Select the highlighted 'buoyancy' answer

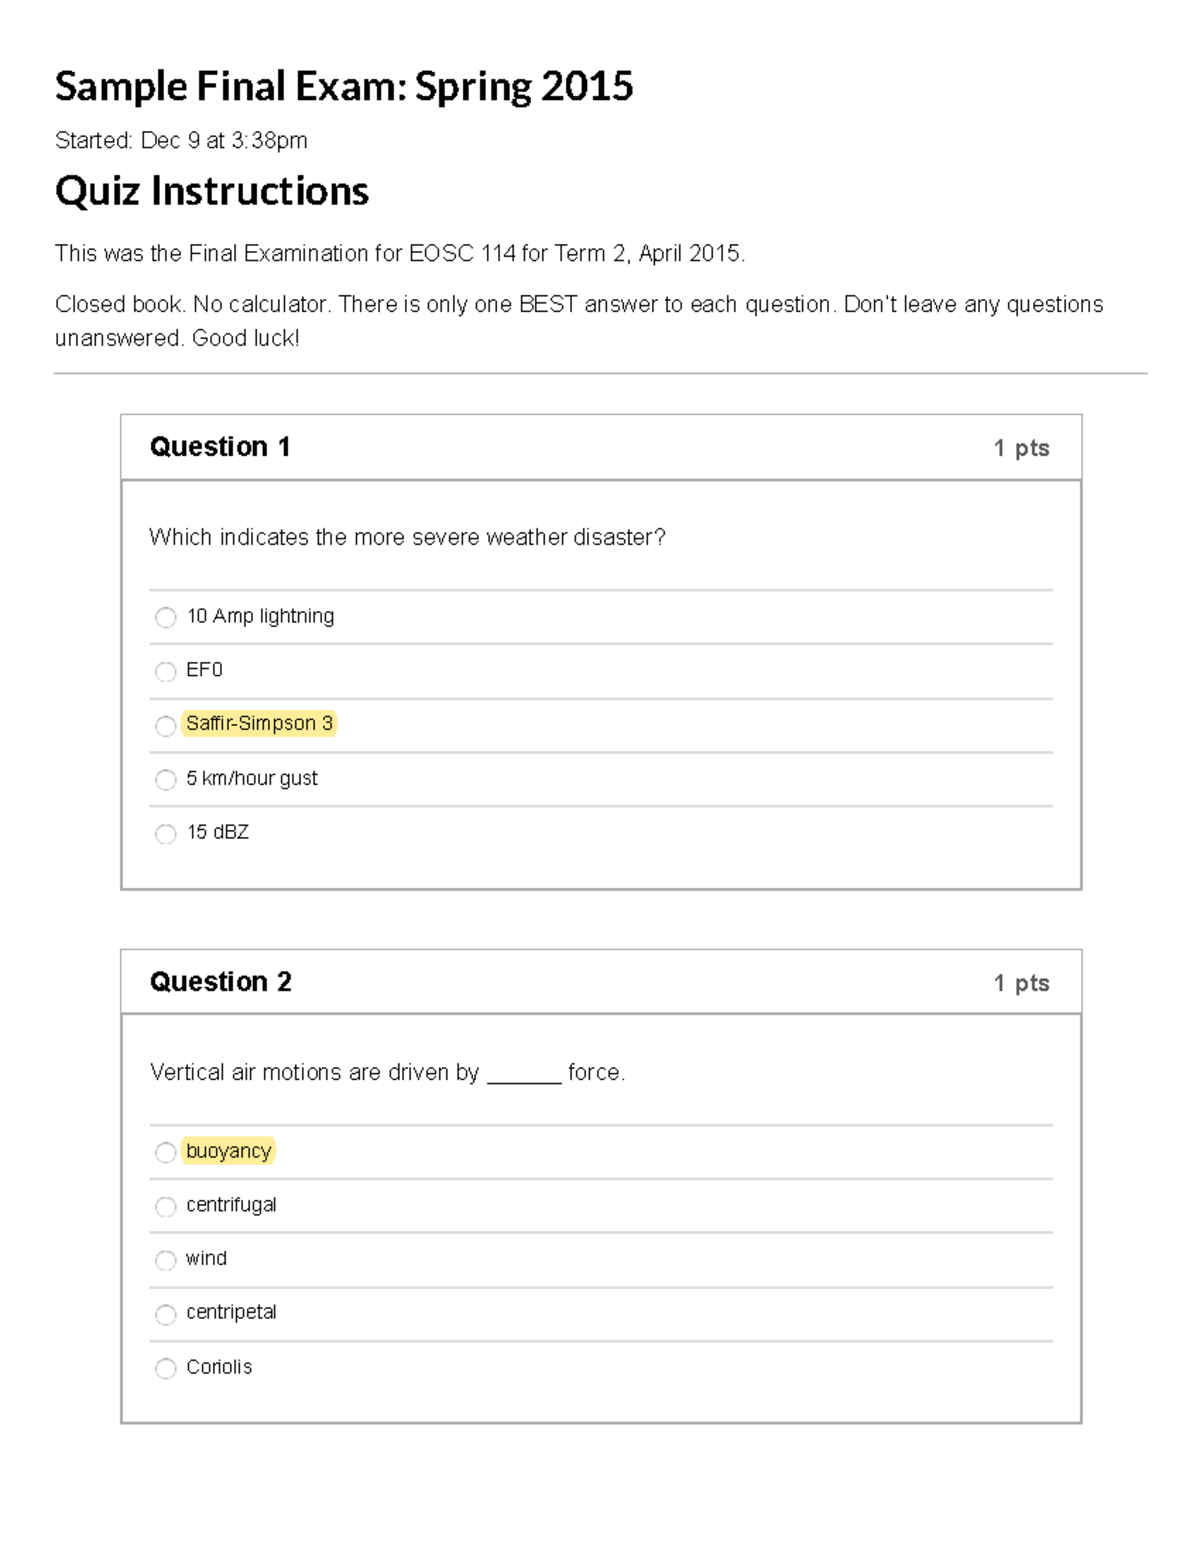[166, 1154]
